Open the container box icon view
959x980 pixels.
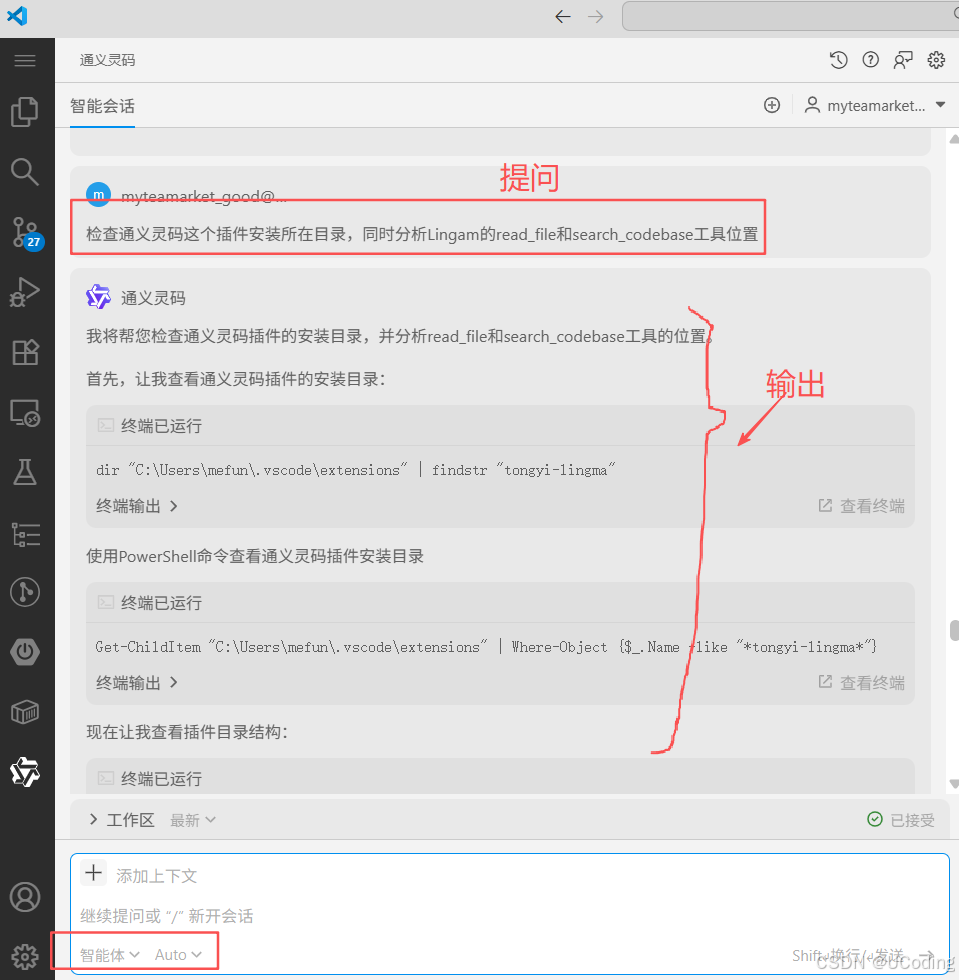(x=25, y=712)
